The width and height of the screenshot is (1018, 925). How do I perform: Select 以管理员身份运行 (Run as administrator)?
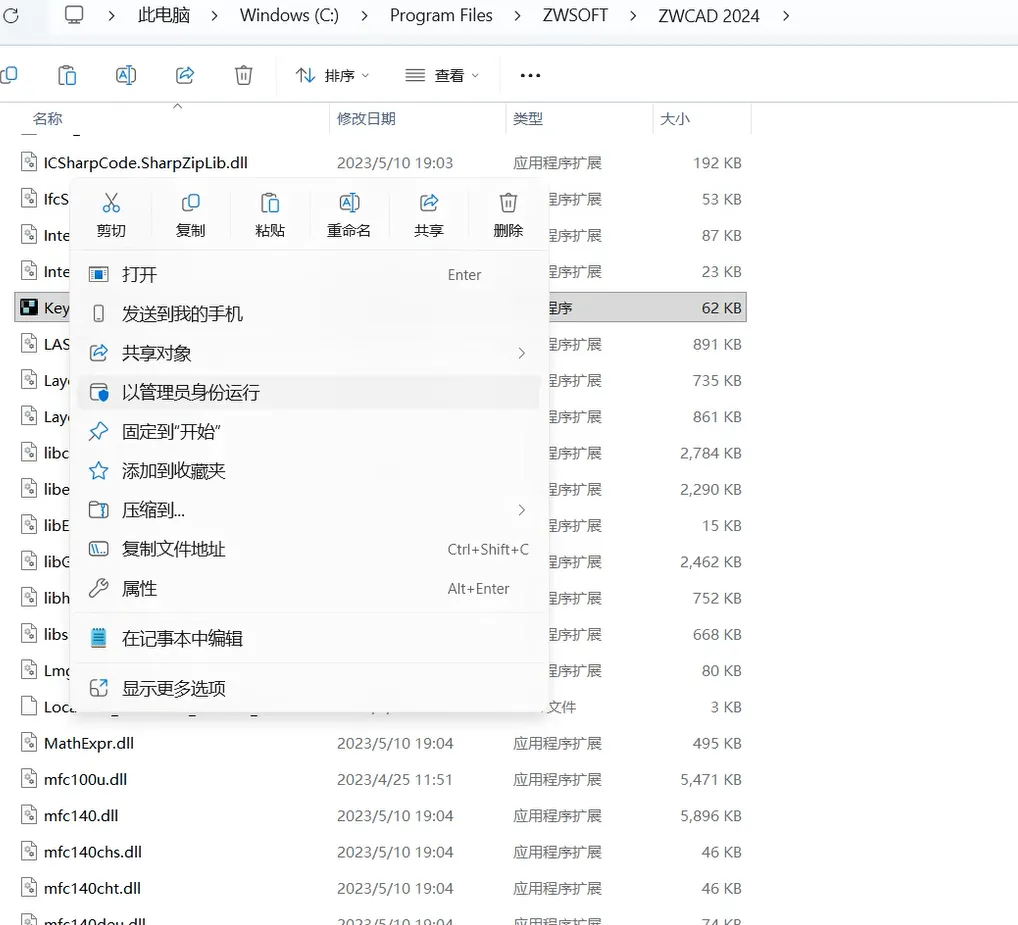pyautogui.click(x=308, y=392)
